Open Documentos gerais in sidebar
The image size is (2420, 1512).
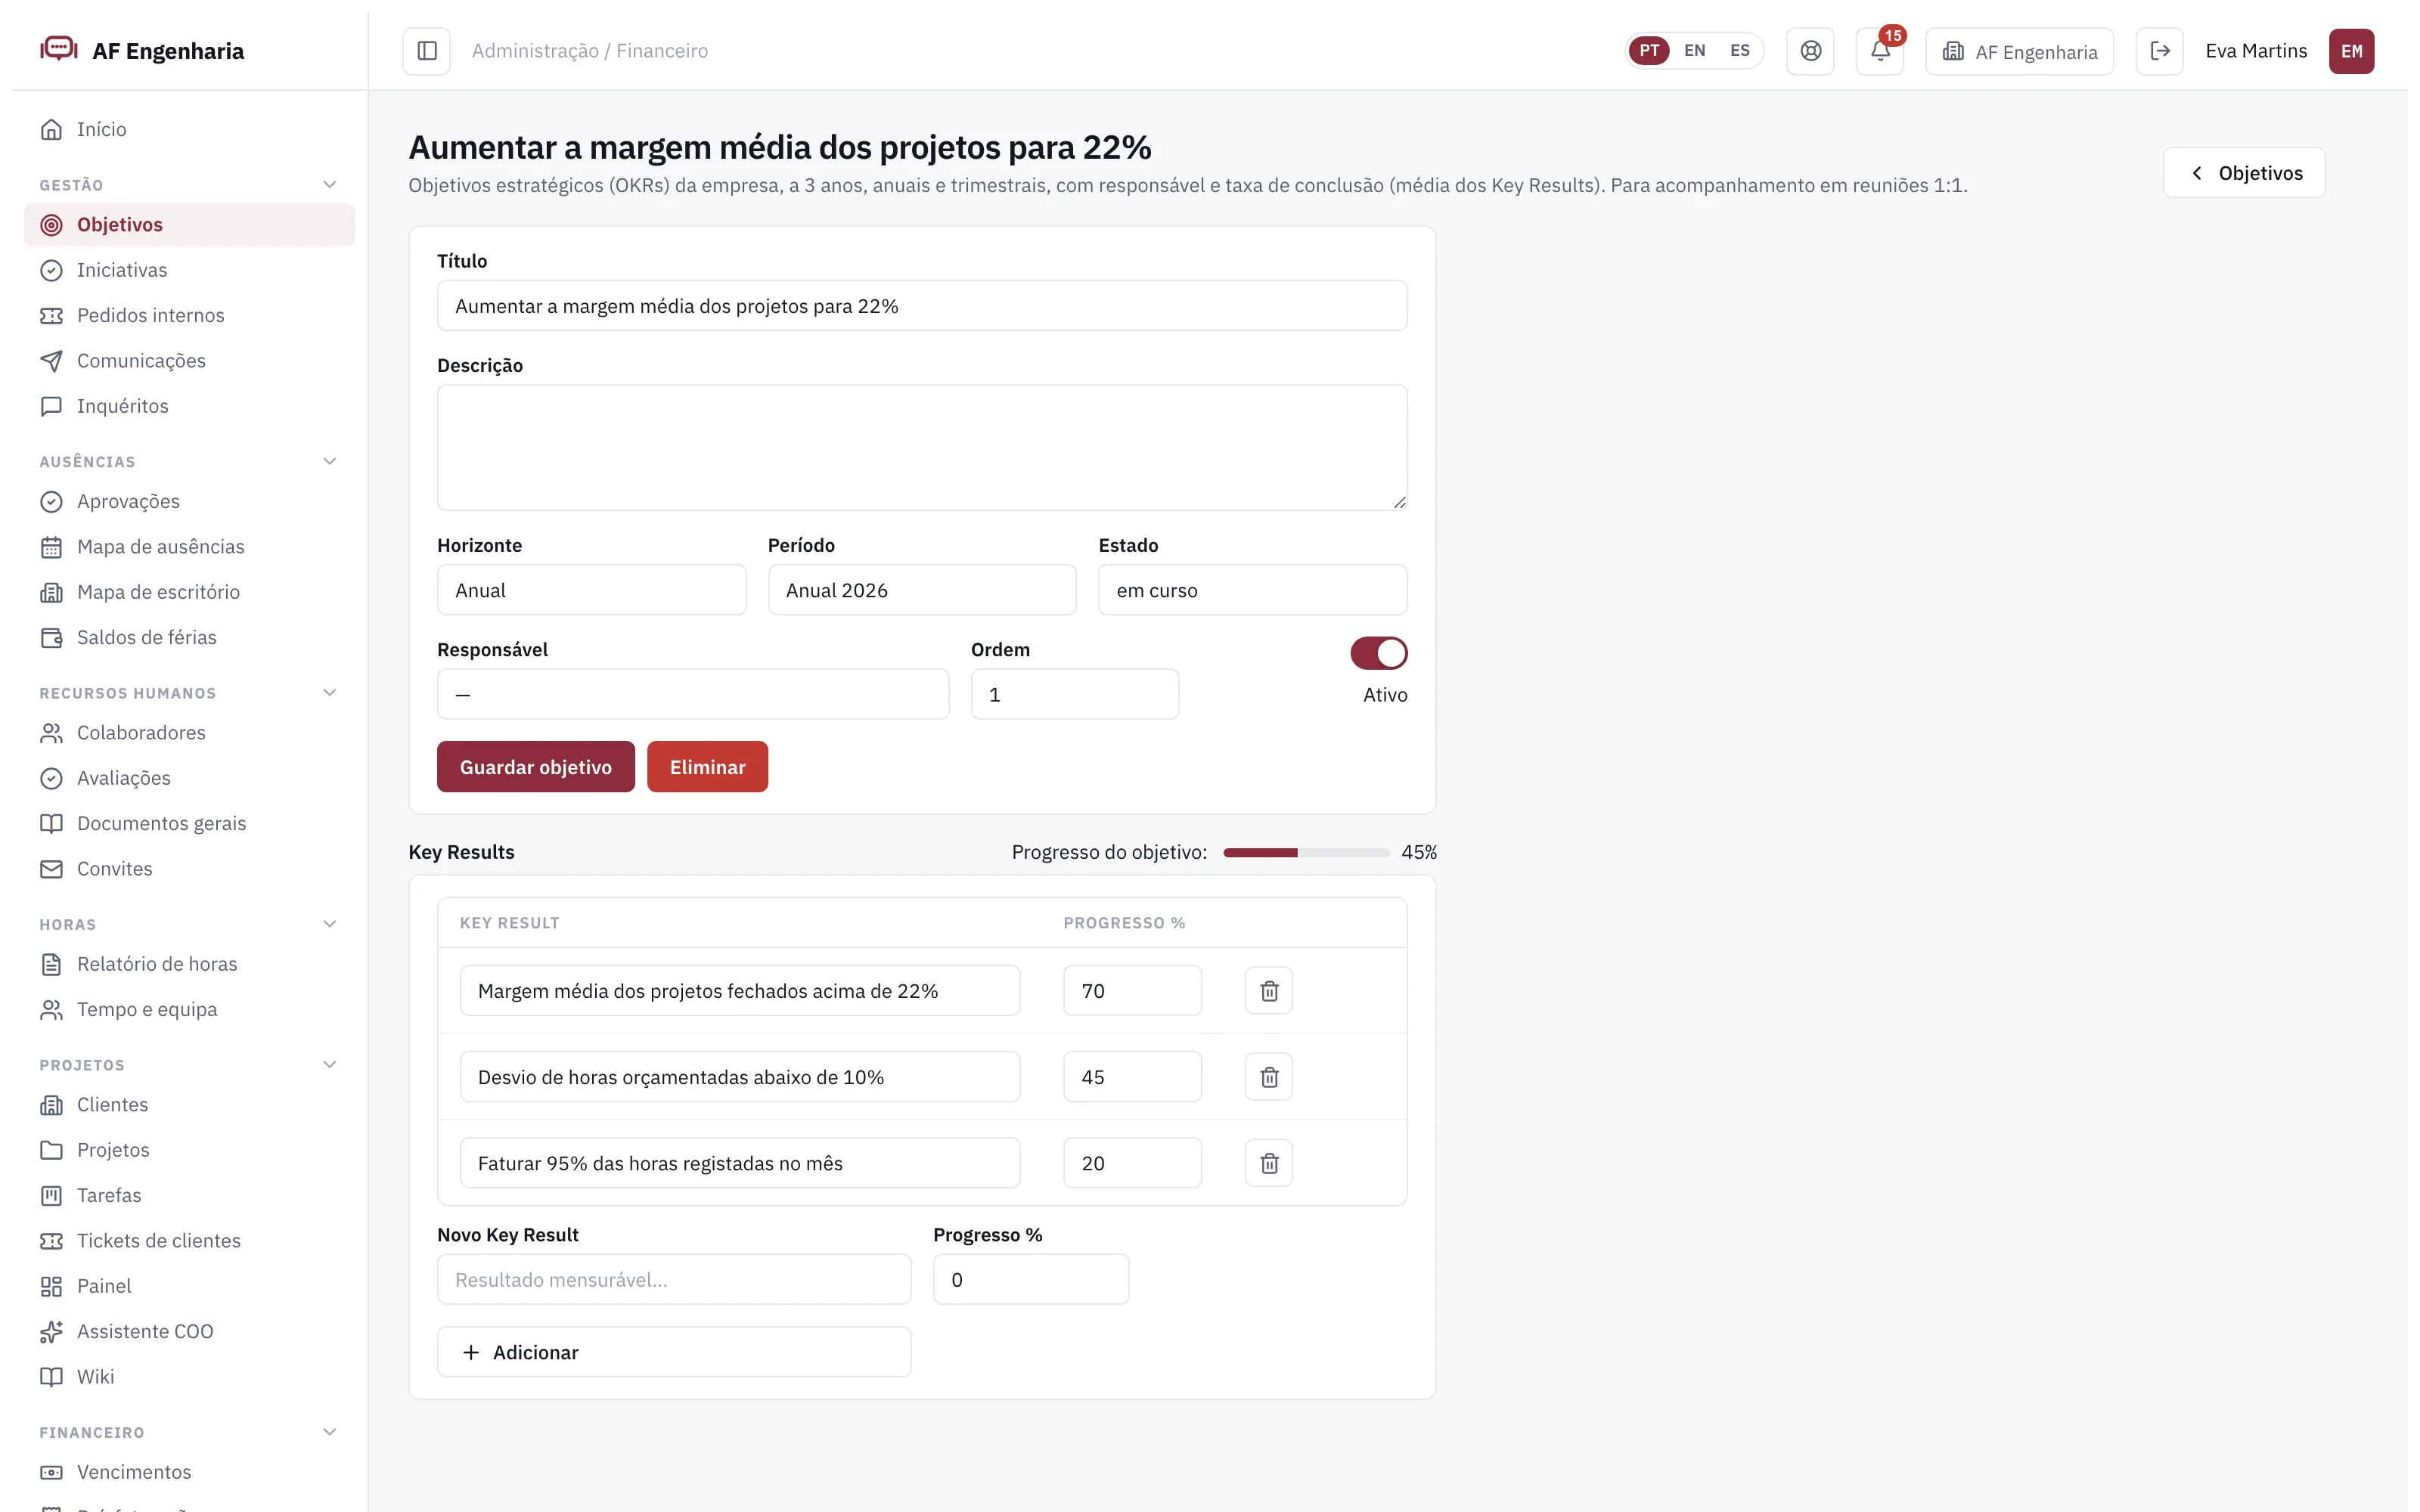[x=189, y=824]
